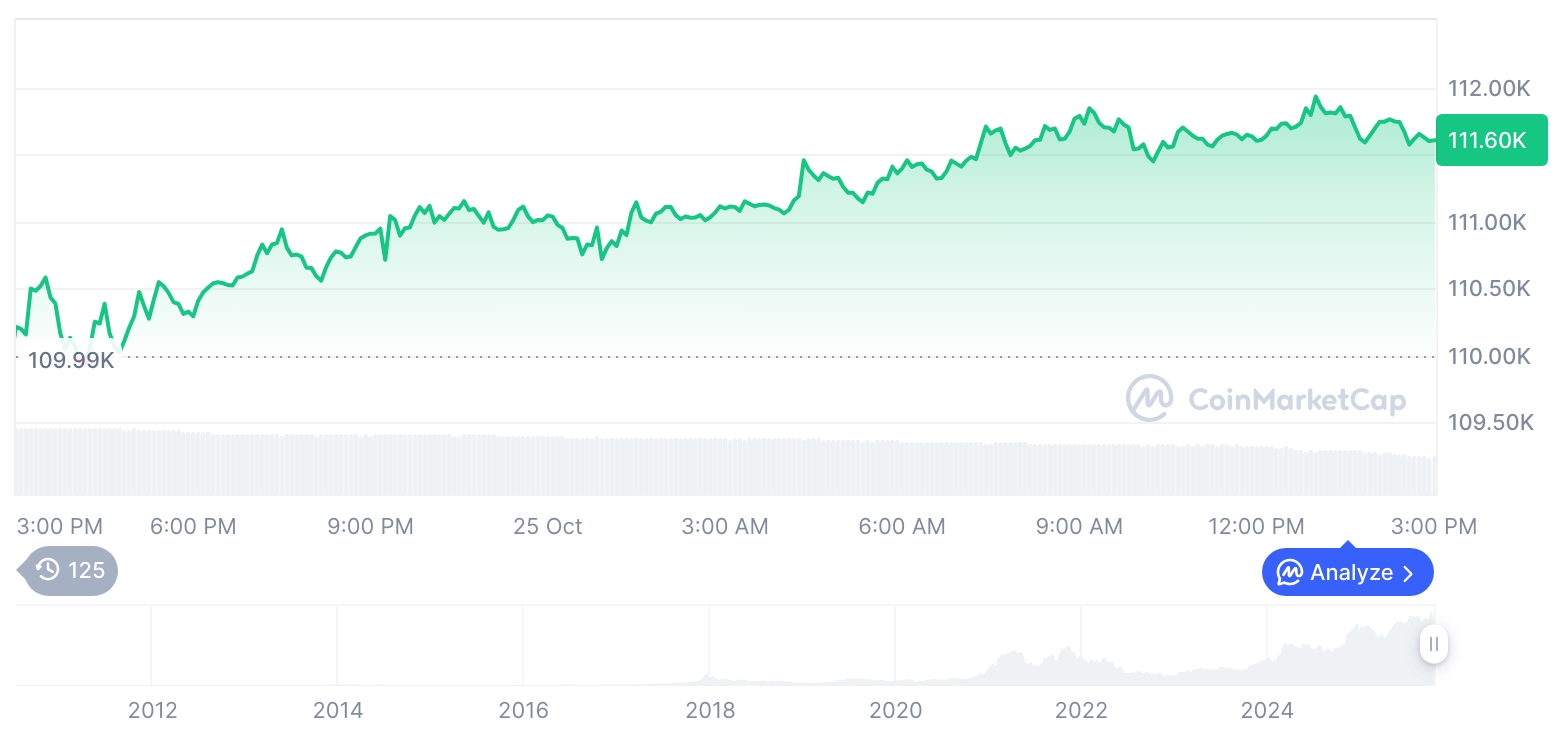Click the 109.50K price axis label

click(1490, 423)
